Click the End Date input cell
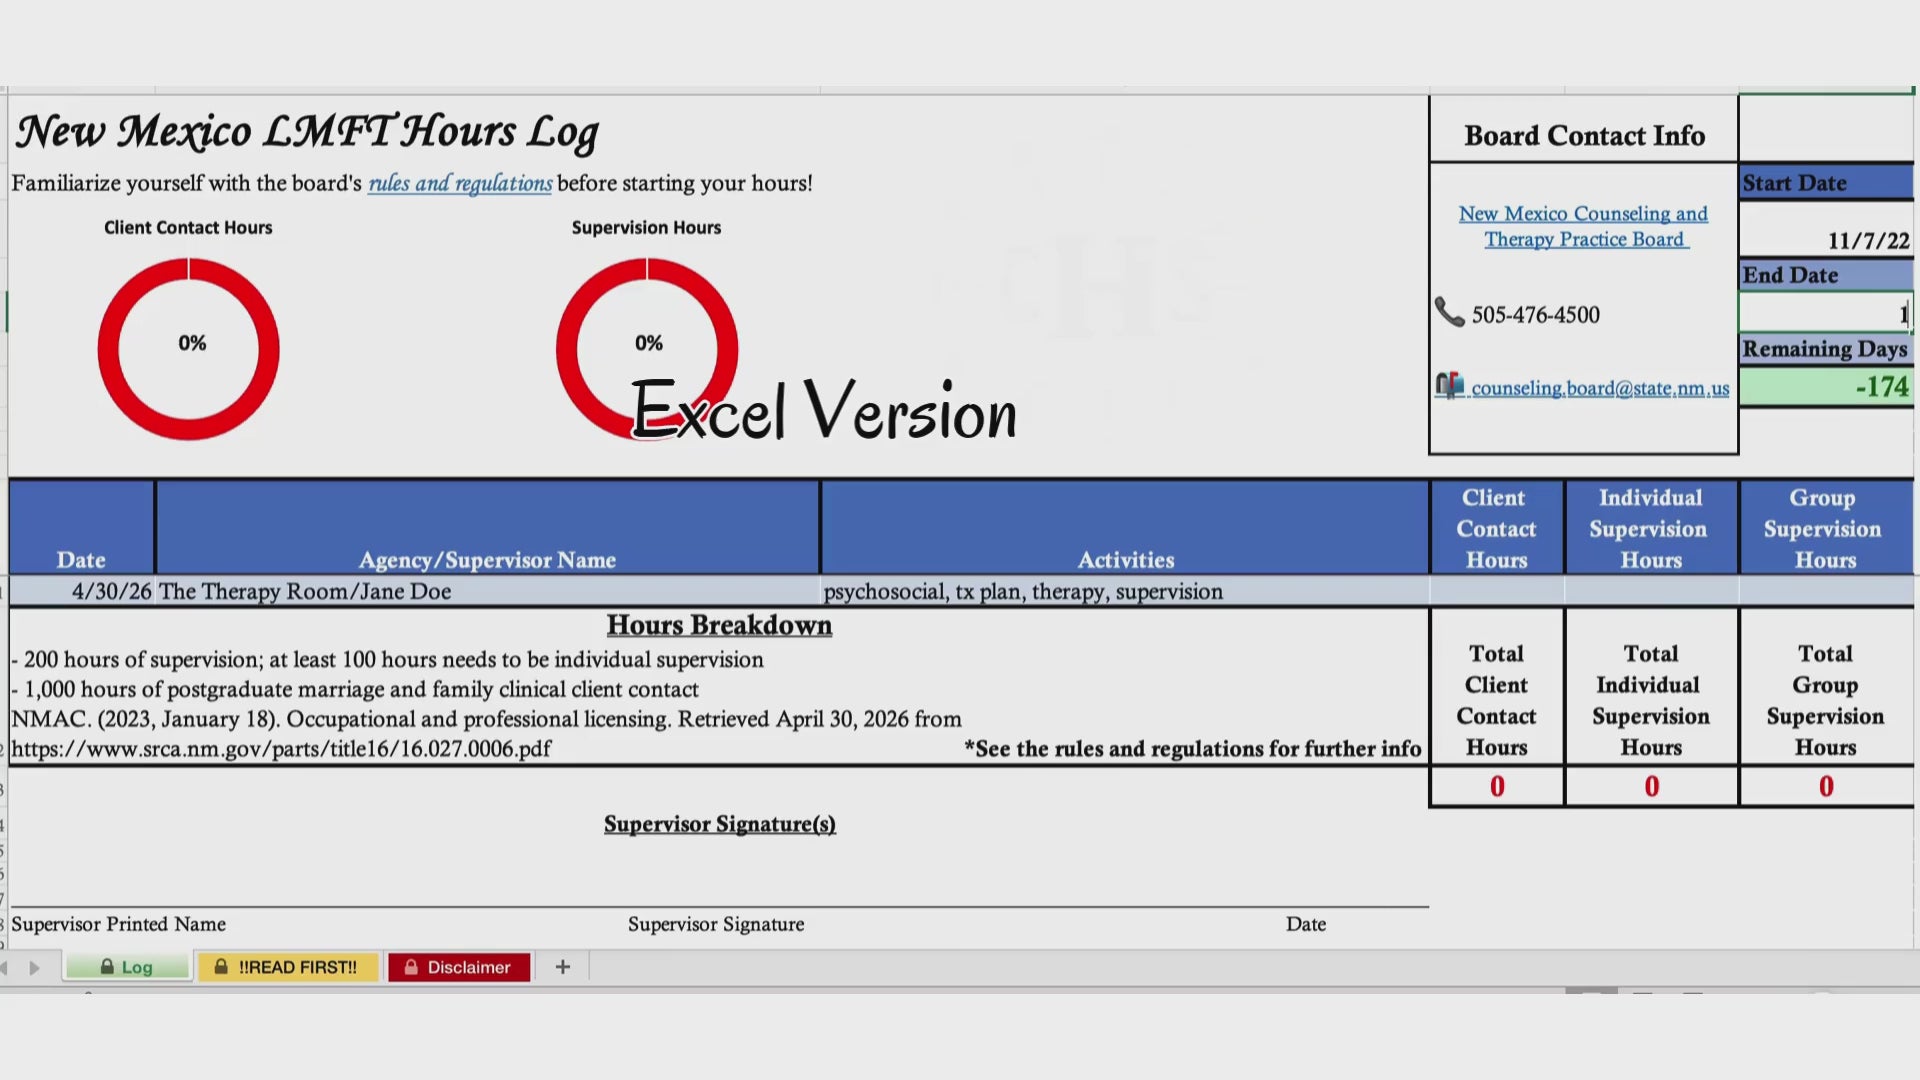This screenshot has width=1920, height=1080. (1826, 313)
